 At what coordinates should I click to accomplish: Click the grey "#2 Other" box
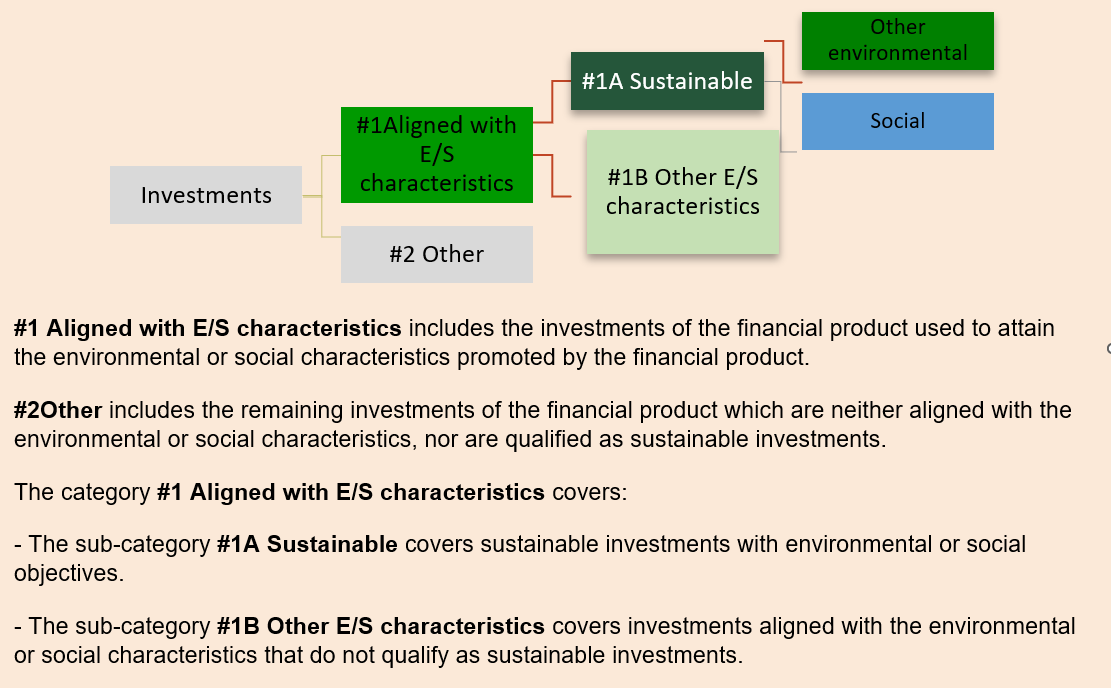tap(436, 254)
